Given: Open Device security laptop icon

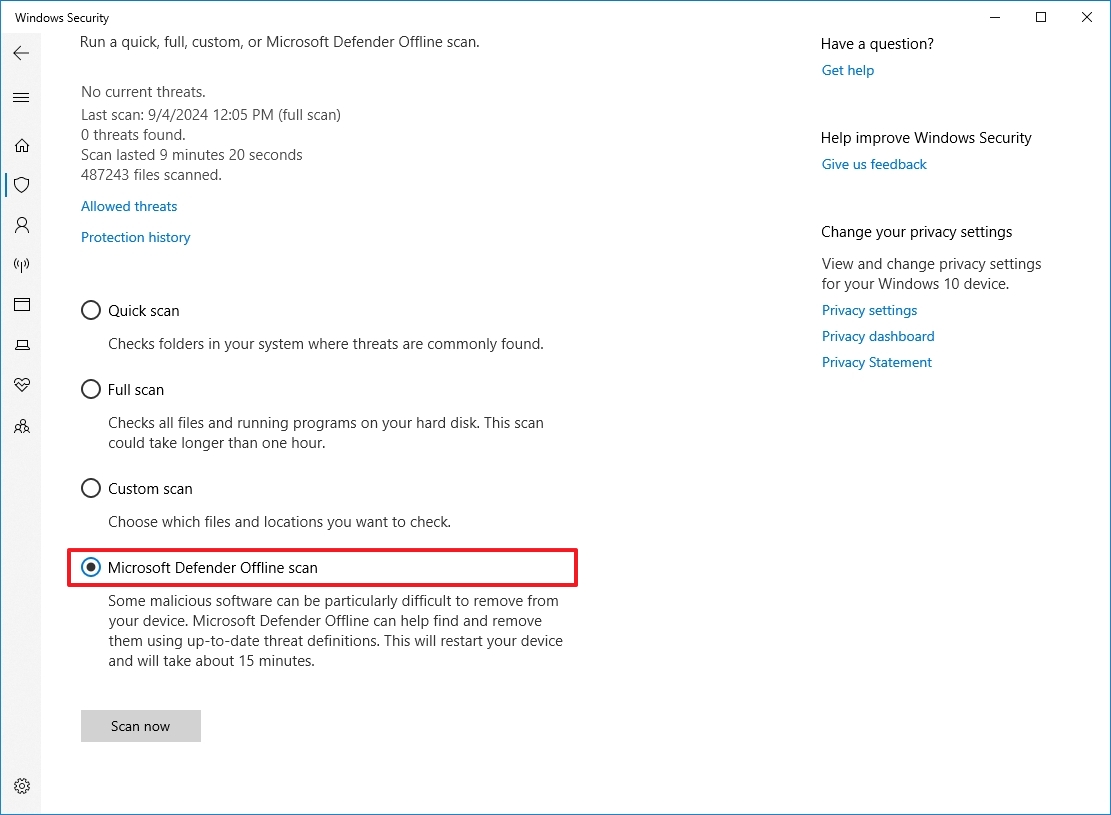Looking at the screenshot, I should [22, 345].
